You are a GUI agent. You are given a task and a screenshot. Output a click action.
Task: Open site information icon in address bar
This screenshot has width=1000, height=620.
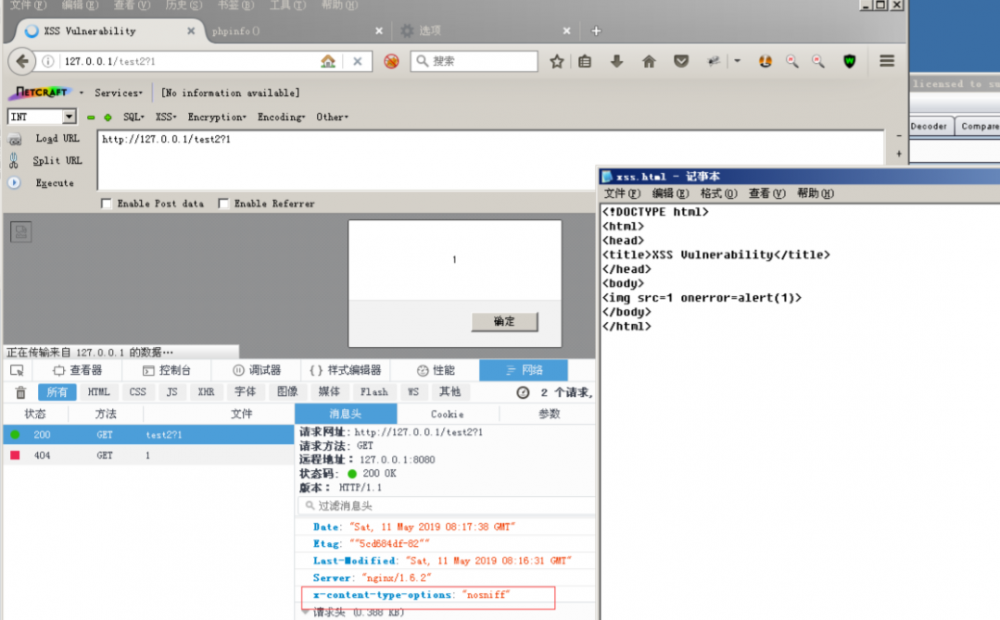click(48, 61)
